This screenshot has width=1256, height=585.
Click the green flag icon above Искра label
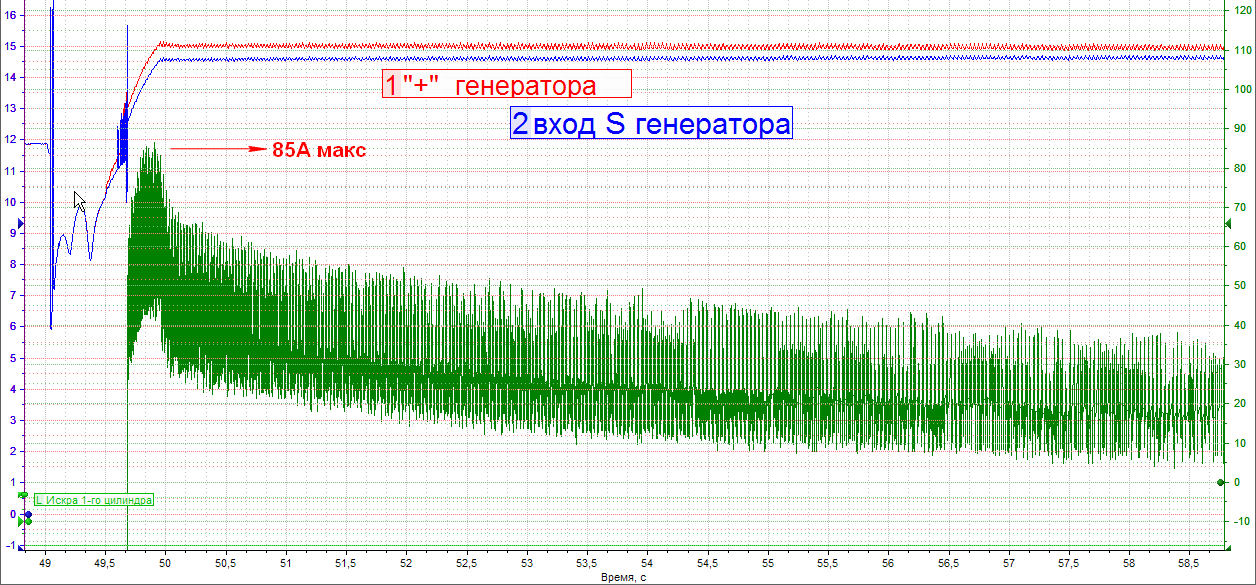coord(23,495)
